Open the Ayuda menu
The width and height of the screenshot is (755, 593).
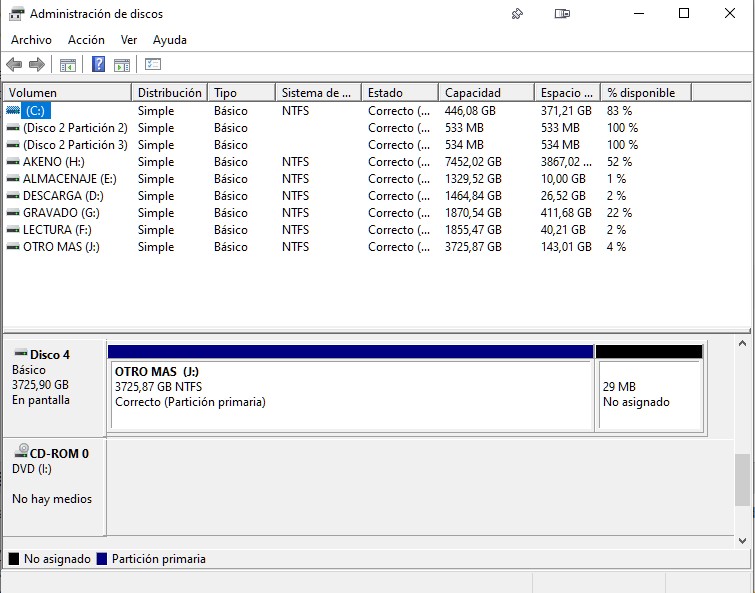pos(169,40)
